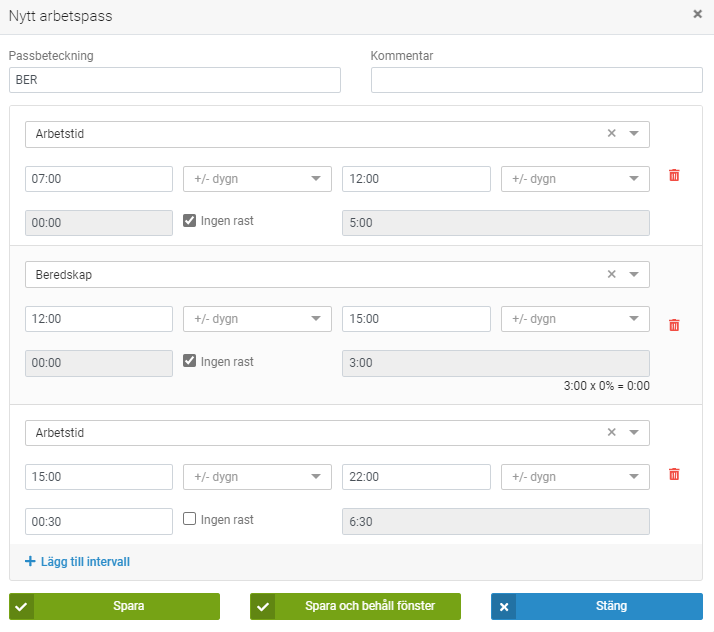The width and height of the screenshot is (714, 632).
Task: Uncheck Ingen rast for the 07:00 interval
Action: 190,221
